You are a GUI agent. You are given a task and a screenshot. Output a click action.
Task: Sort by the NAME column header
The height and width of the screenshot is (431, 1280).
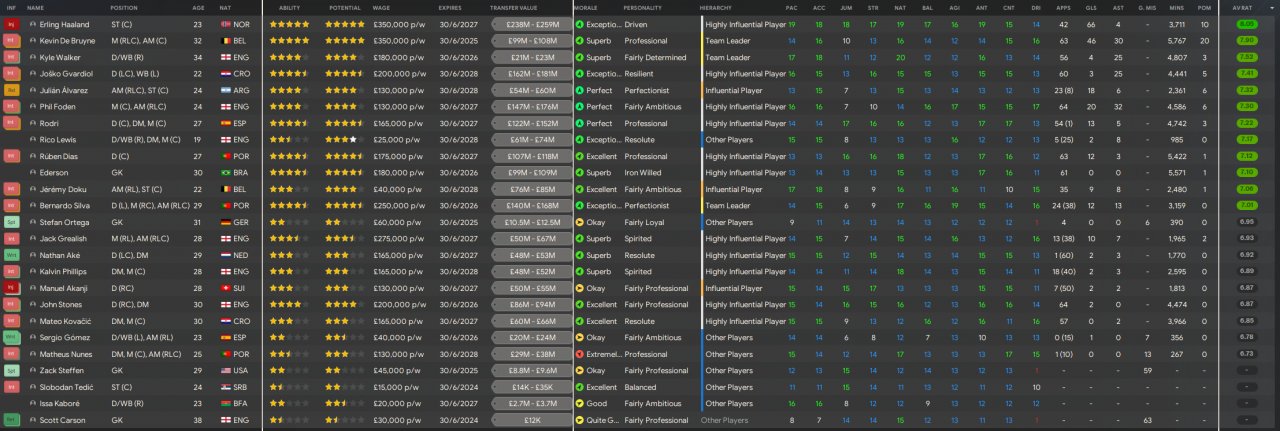[x=35, y=7]
